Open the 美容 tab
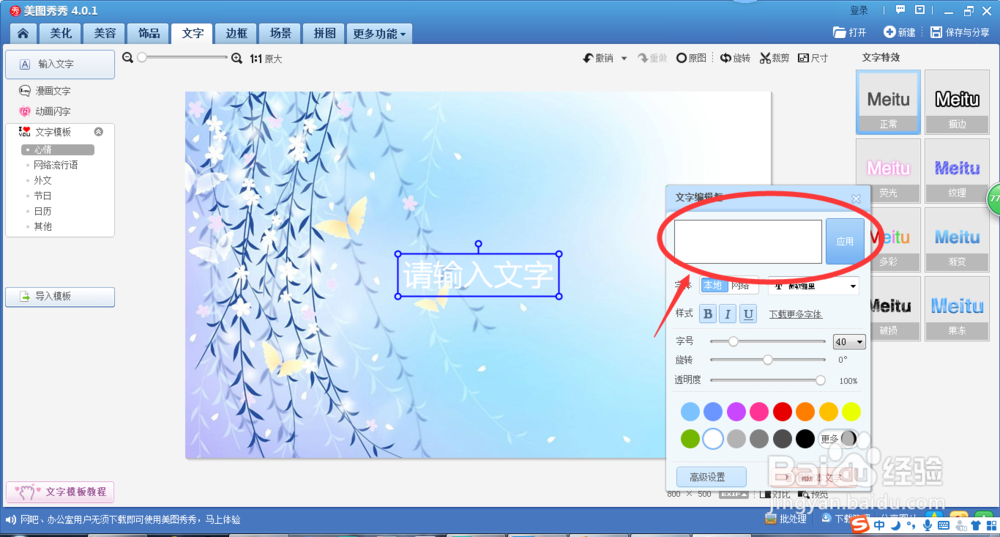Viewport: 1000px width, 537px height. 105,34
